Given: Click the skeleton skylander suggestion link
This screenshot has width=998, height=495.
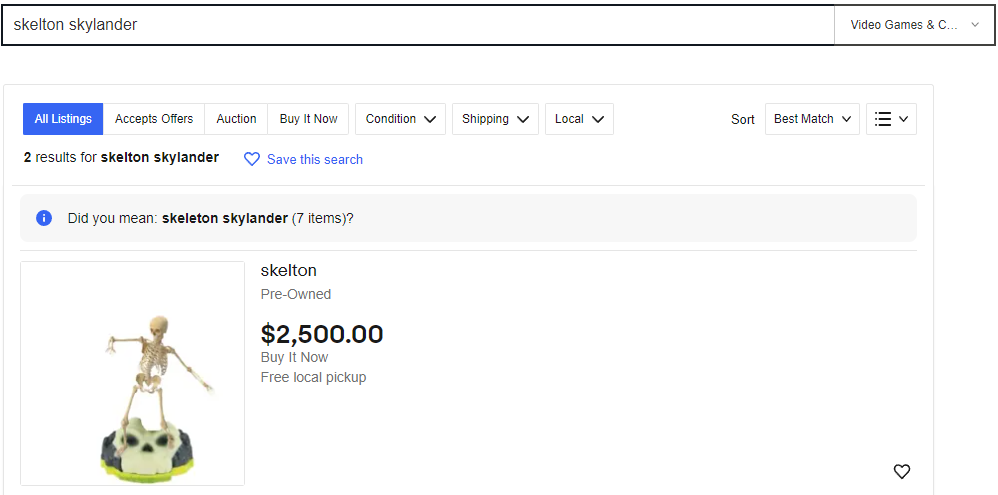Looking at the screenshot, I should tap(225, 218).
